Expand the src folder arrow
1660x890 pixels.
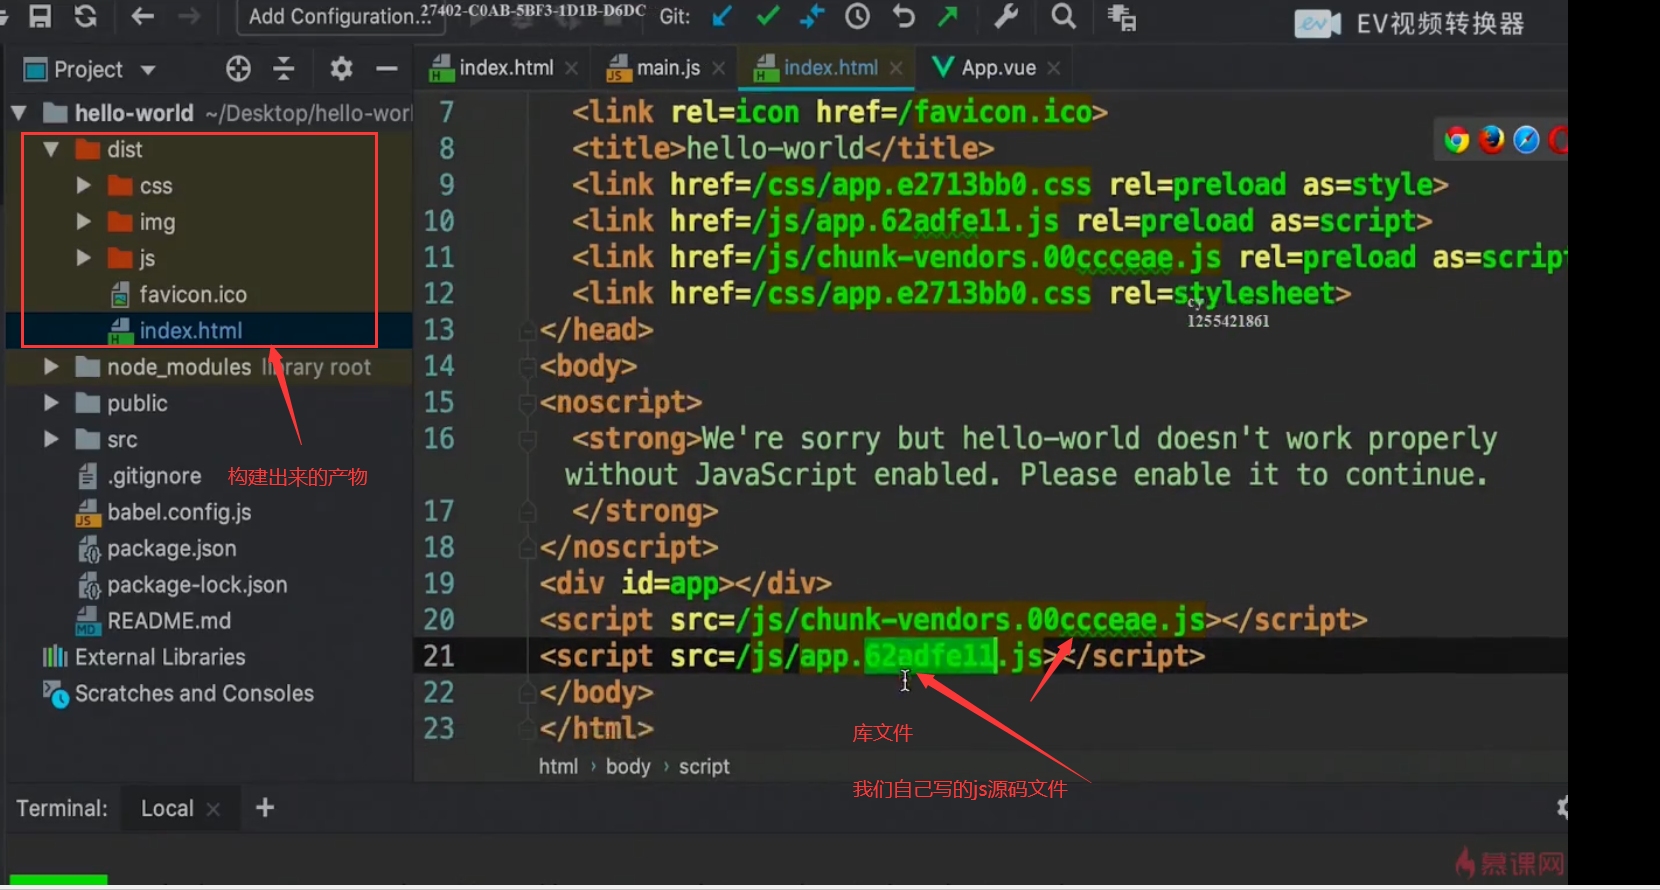51,439
